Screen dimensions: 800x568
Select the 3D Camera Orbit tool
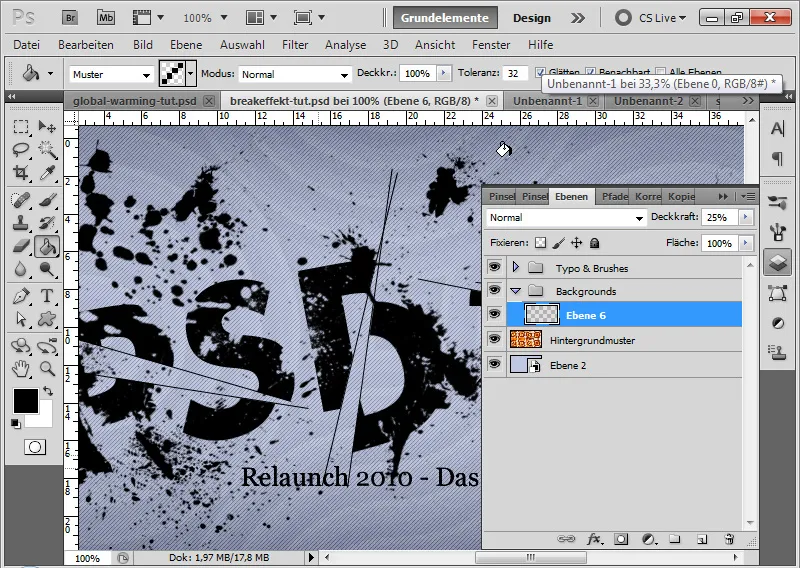coord(47,346)
